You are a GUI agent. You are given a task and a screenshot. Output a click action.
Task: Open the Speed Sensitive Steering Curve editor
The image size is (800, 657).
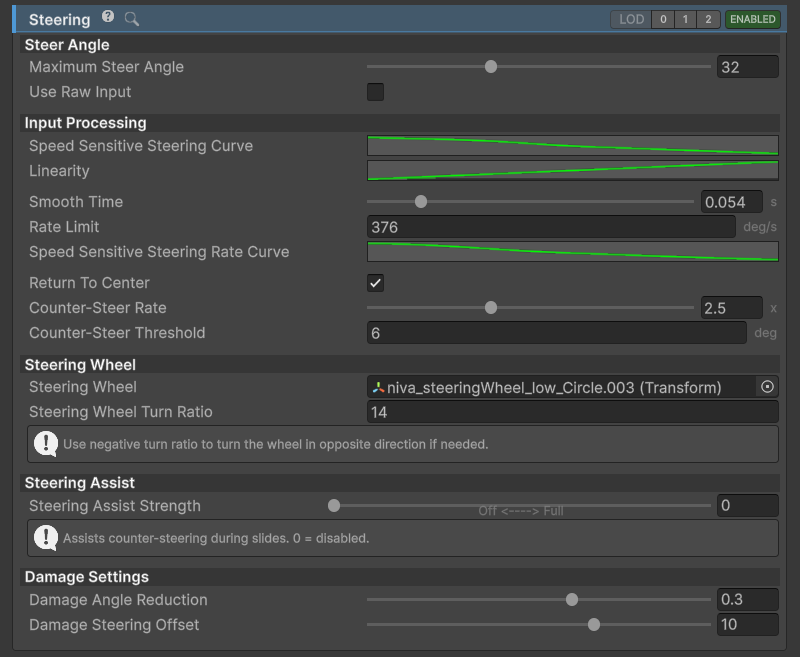click(572, 146)
